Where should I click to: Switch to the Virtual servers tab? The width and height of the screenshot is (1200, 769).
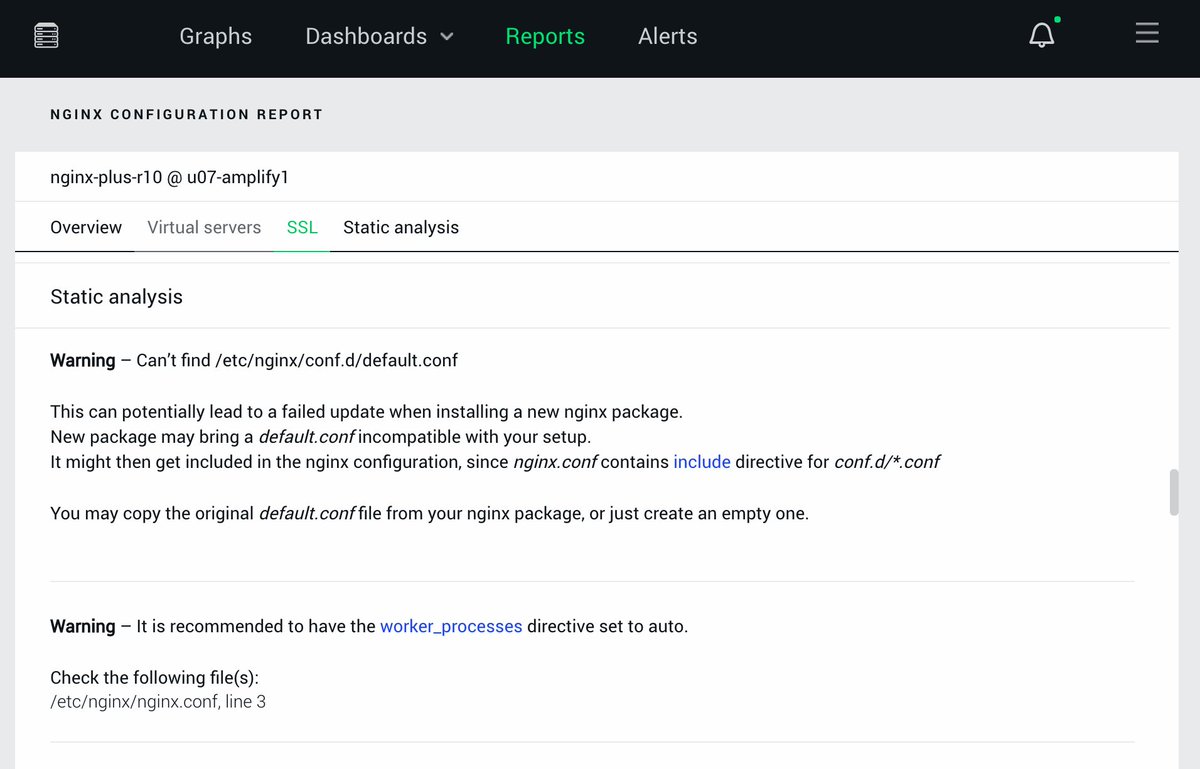204,227
